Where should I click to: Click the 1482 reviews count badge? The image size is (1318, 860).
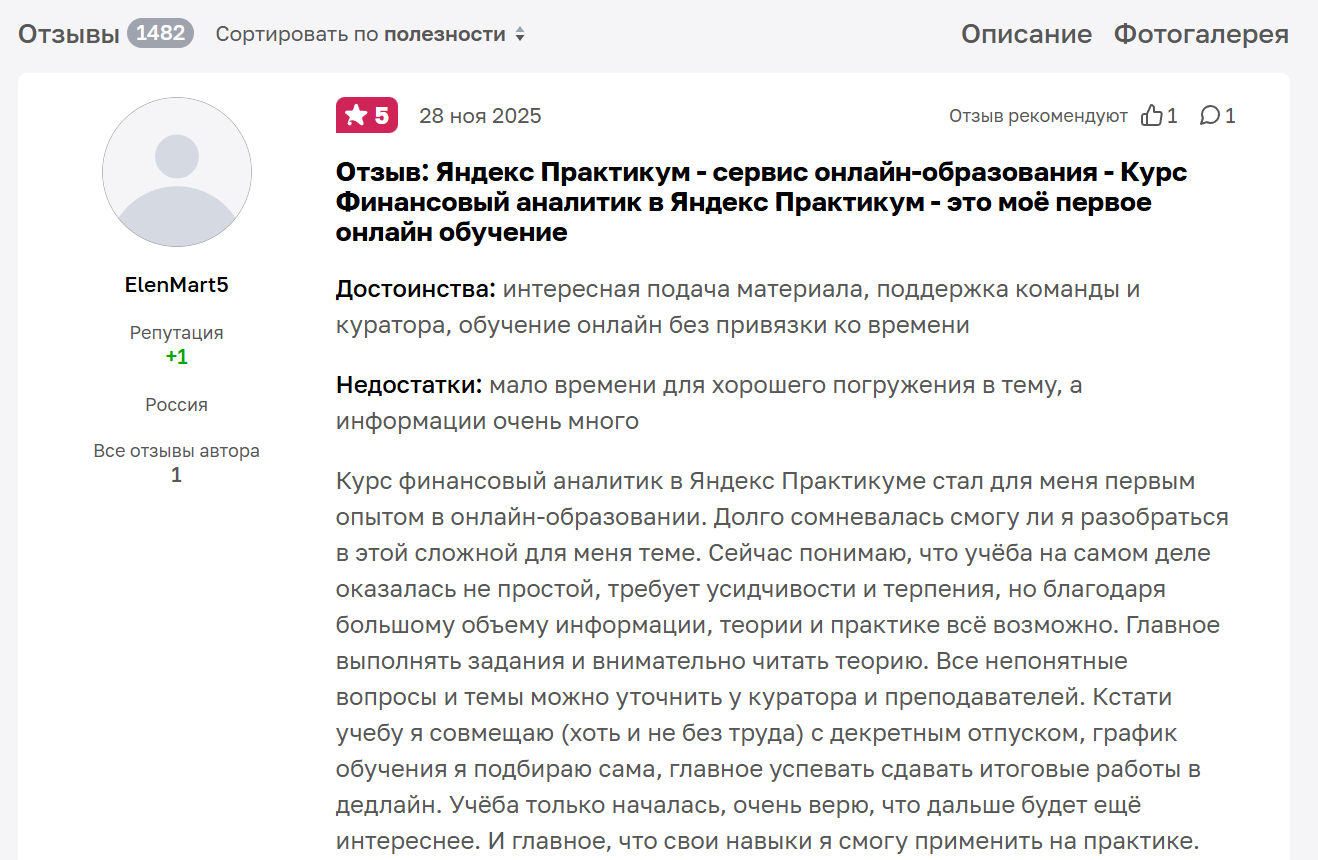pyautogui.click(x=160, y=33)
